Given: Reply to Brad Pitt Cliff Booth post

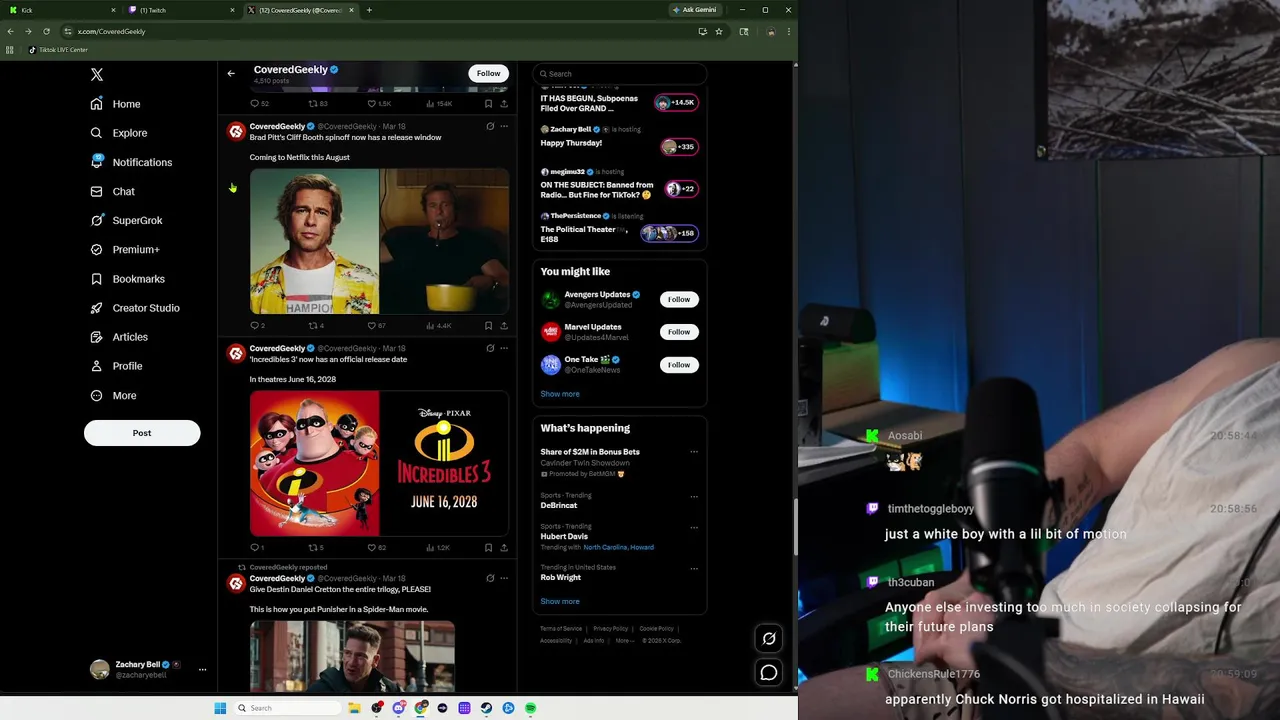Looking at the screenshot, I should coord(257,325).
